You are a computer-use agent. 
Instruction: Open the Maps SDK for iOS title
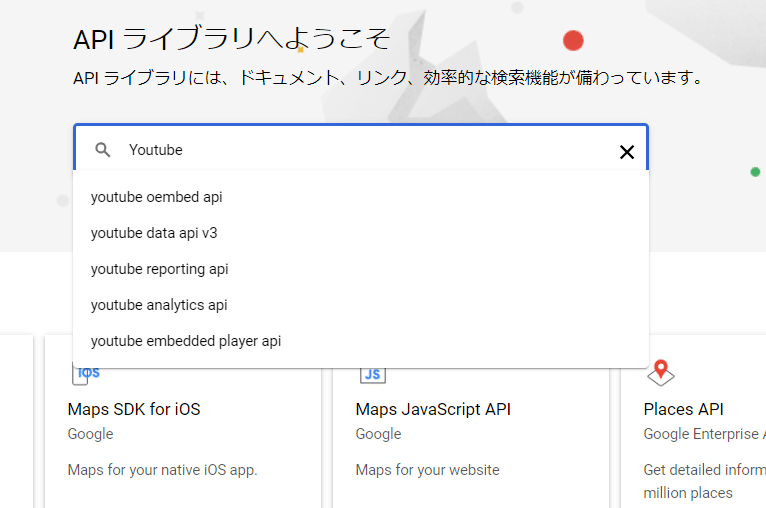[134, 409]
